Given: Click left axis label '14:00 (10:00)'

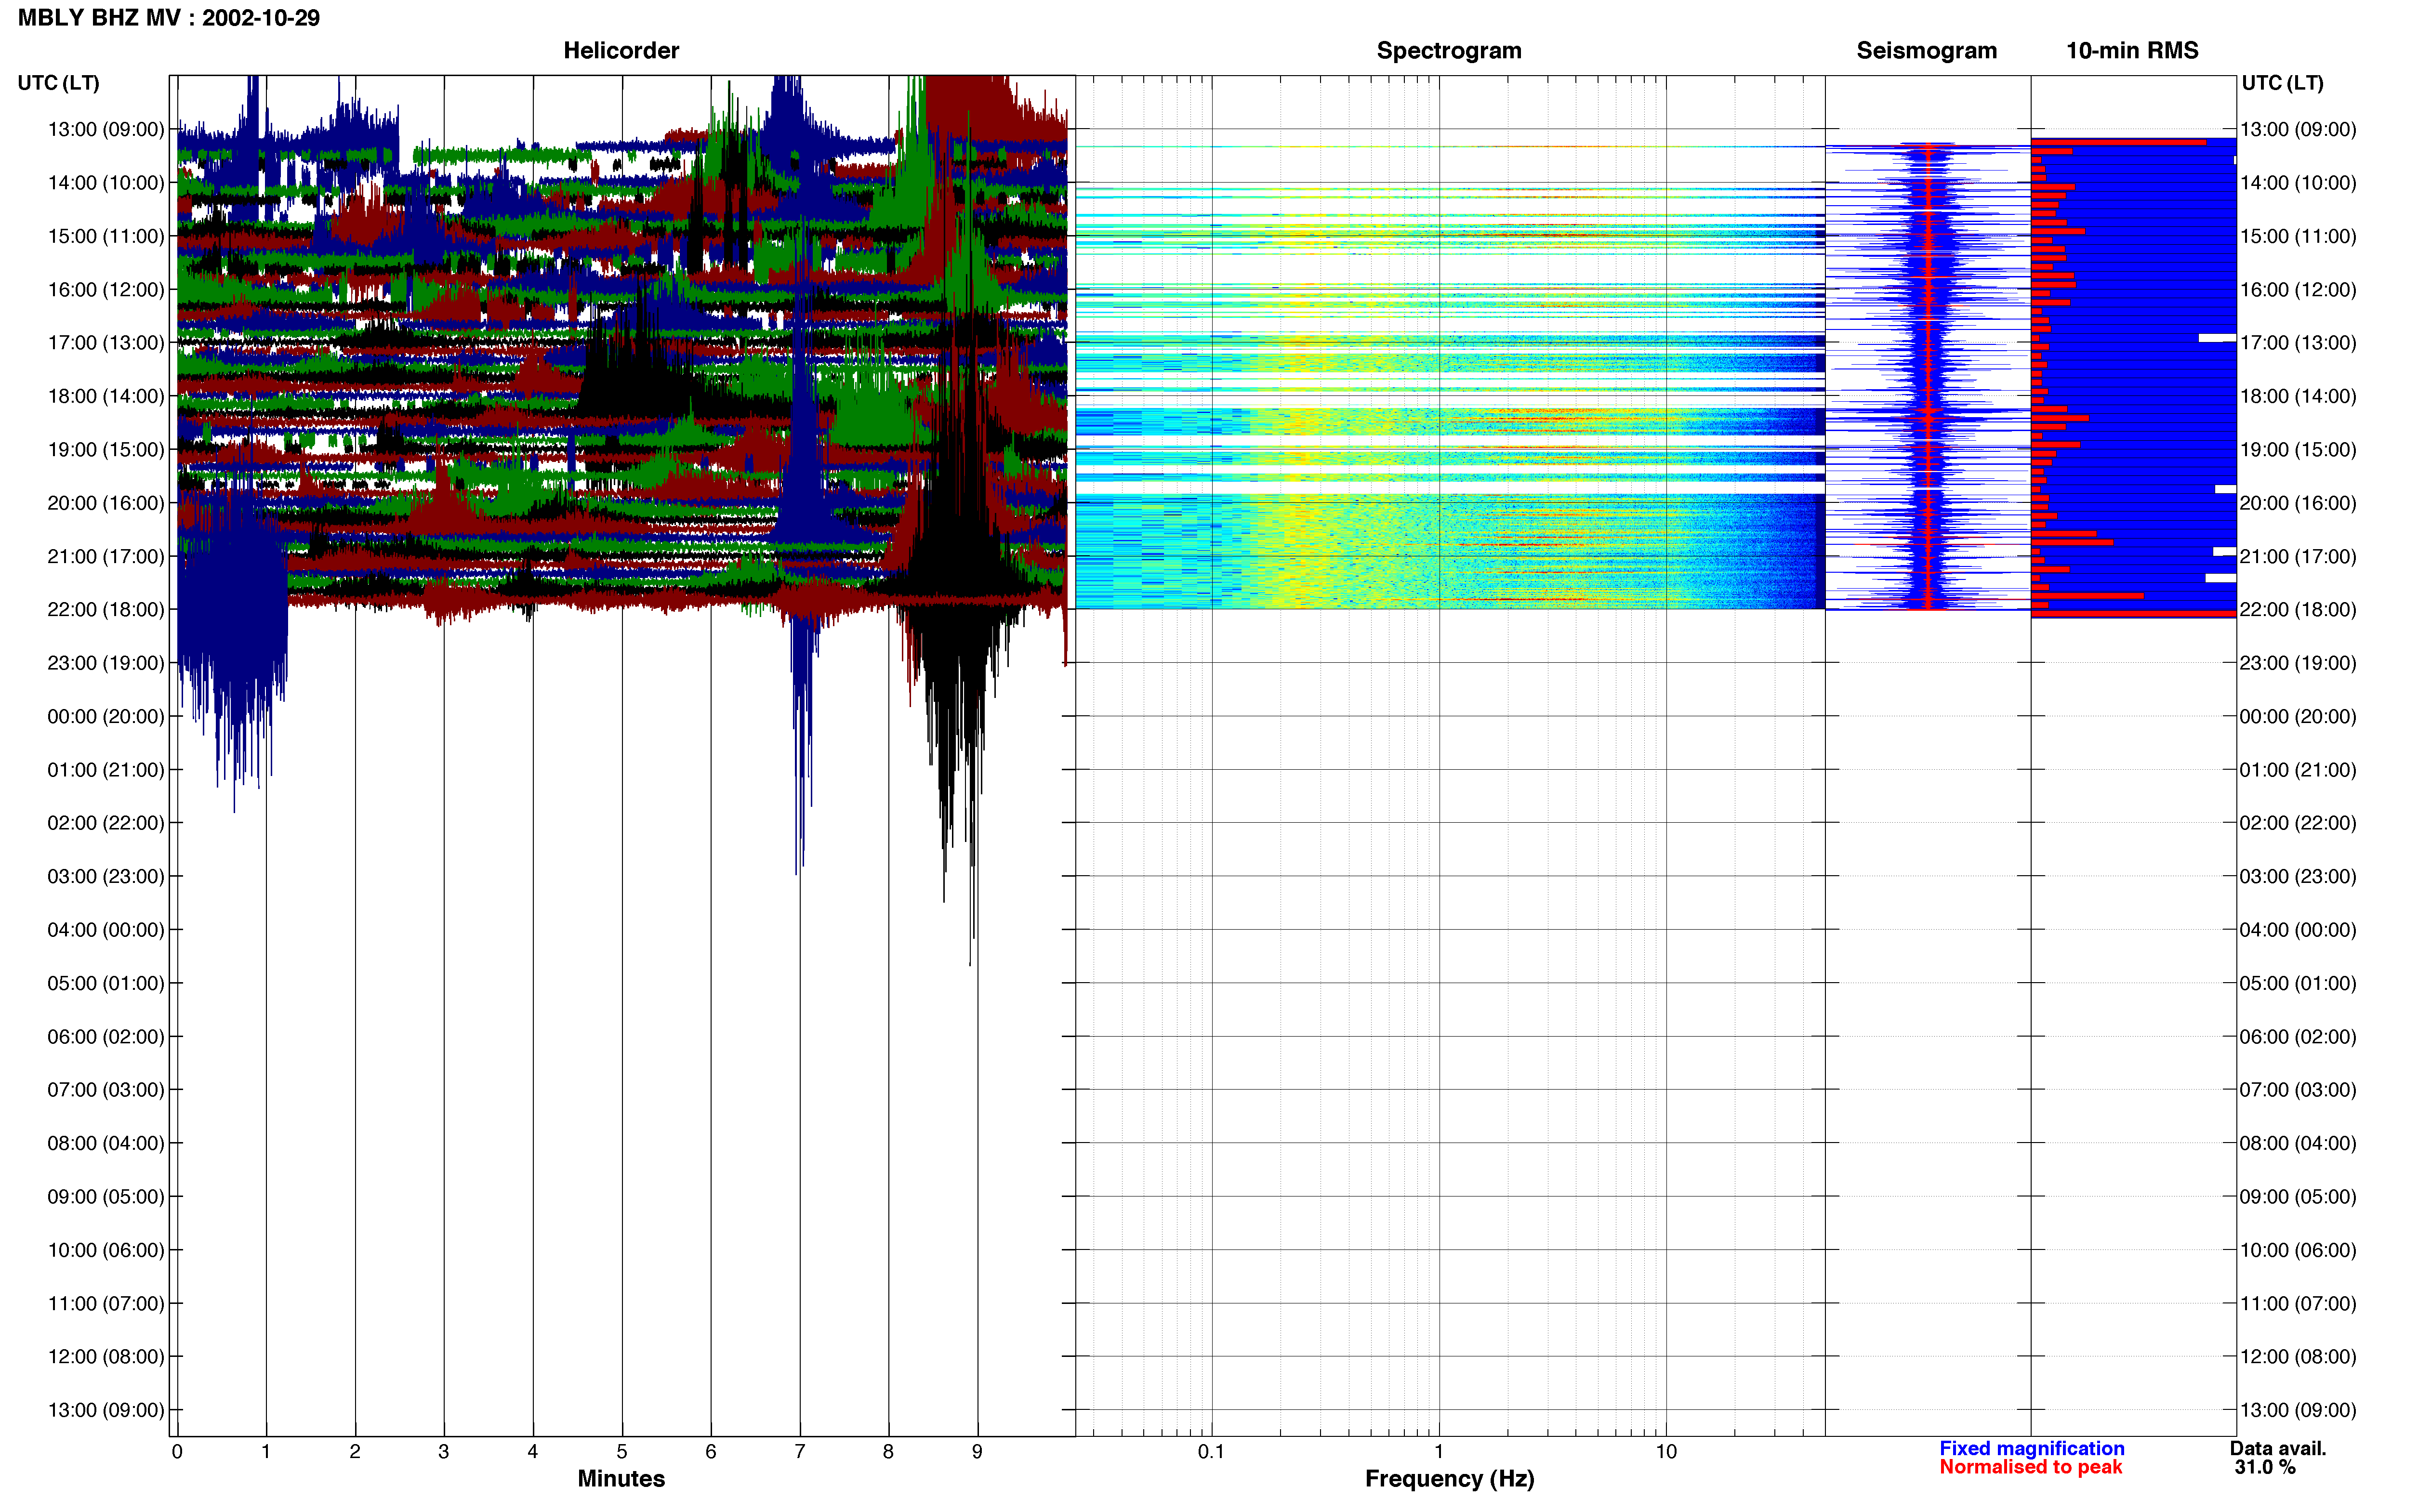Looking at the screenshot, I should point(106,183).
